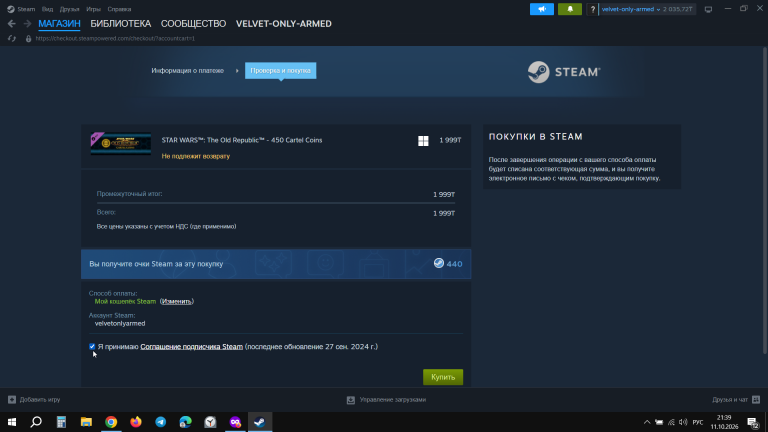Open the Игры menu
This screenshot has width=768, height=432.
[93, 9]
